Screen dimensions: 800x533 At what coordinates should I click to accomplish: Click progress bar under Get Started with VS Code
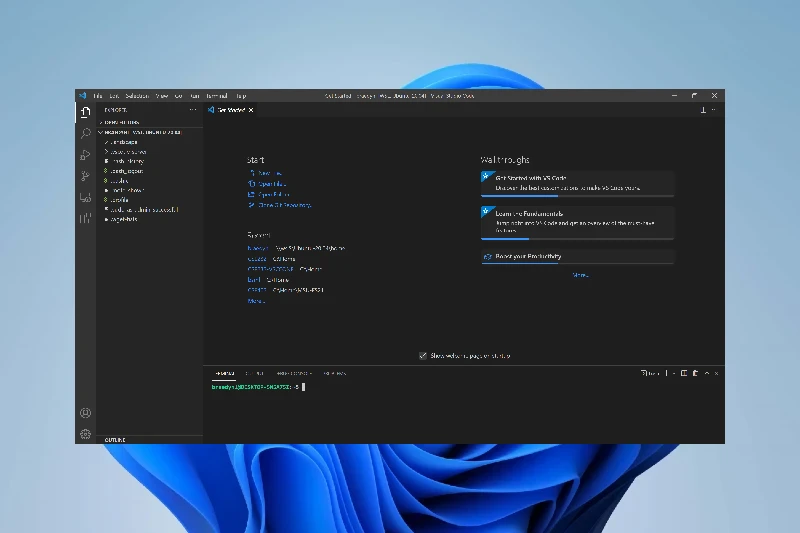pos(578,196)
